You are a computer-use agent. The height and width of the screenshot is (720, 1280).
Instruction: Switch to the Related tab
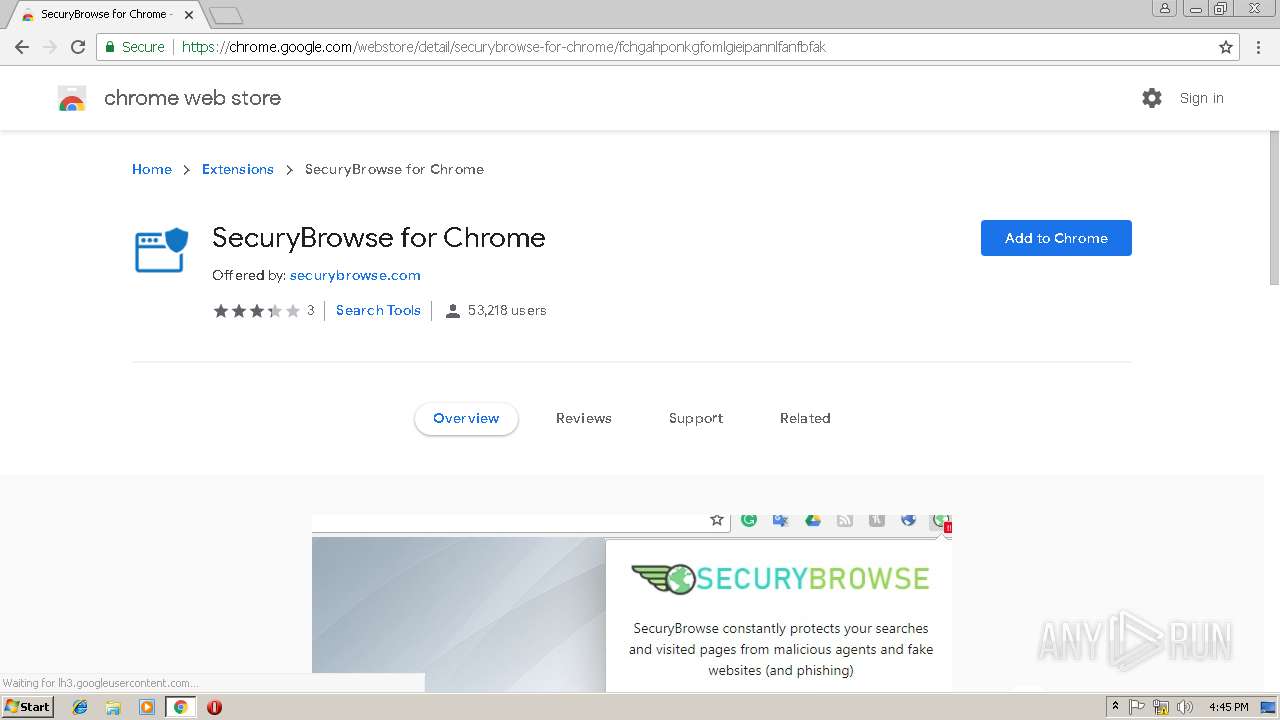pyautogui.click(x=805, y=418)
